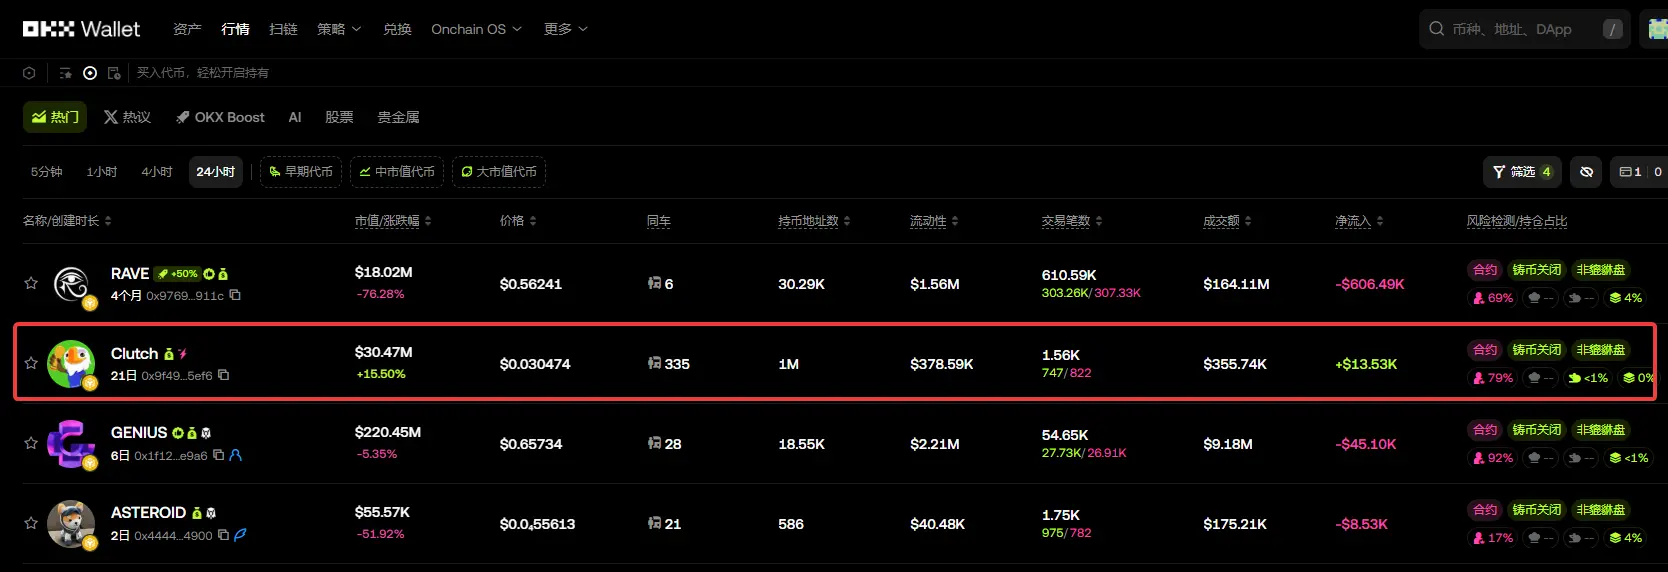Sort by 净流入 column

pos(1359,221)
